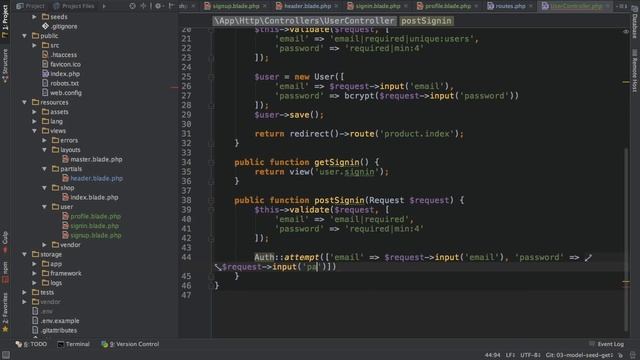Open the Structure side tool window
Viewport: 640px width, 360px height.
[x=5, y=65]
